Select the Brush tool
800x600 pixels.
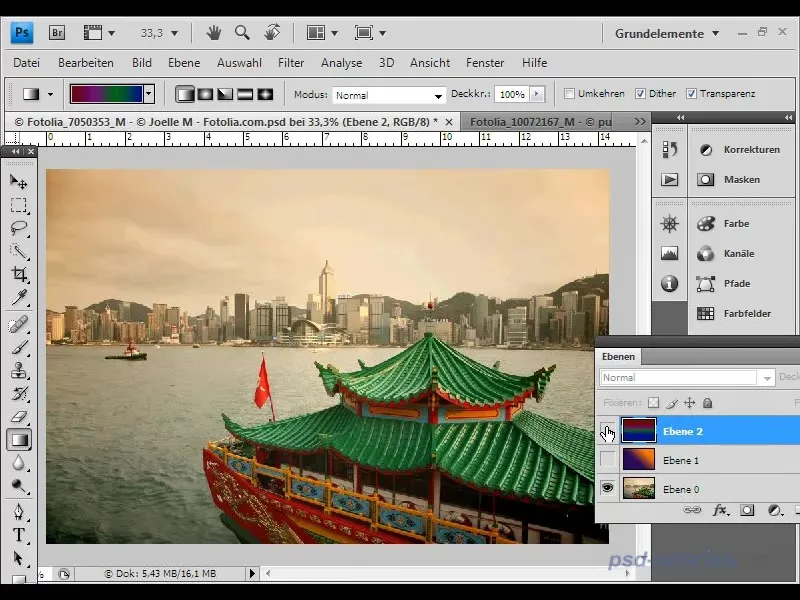pos(18,347)
